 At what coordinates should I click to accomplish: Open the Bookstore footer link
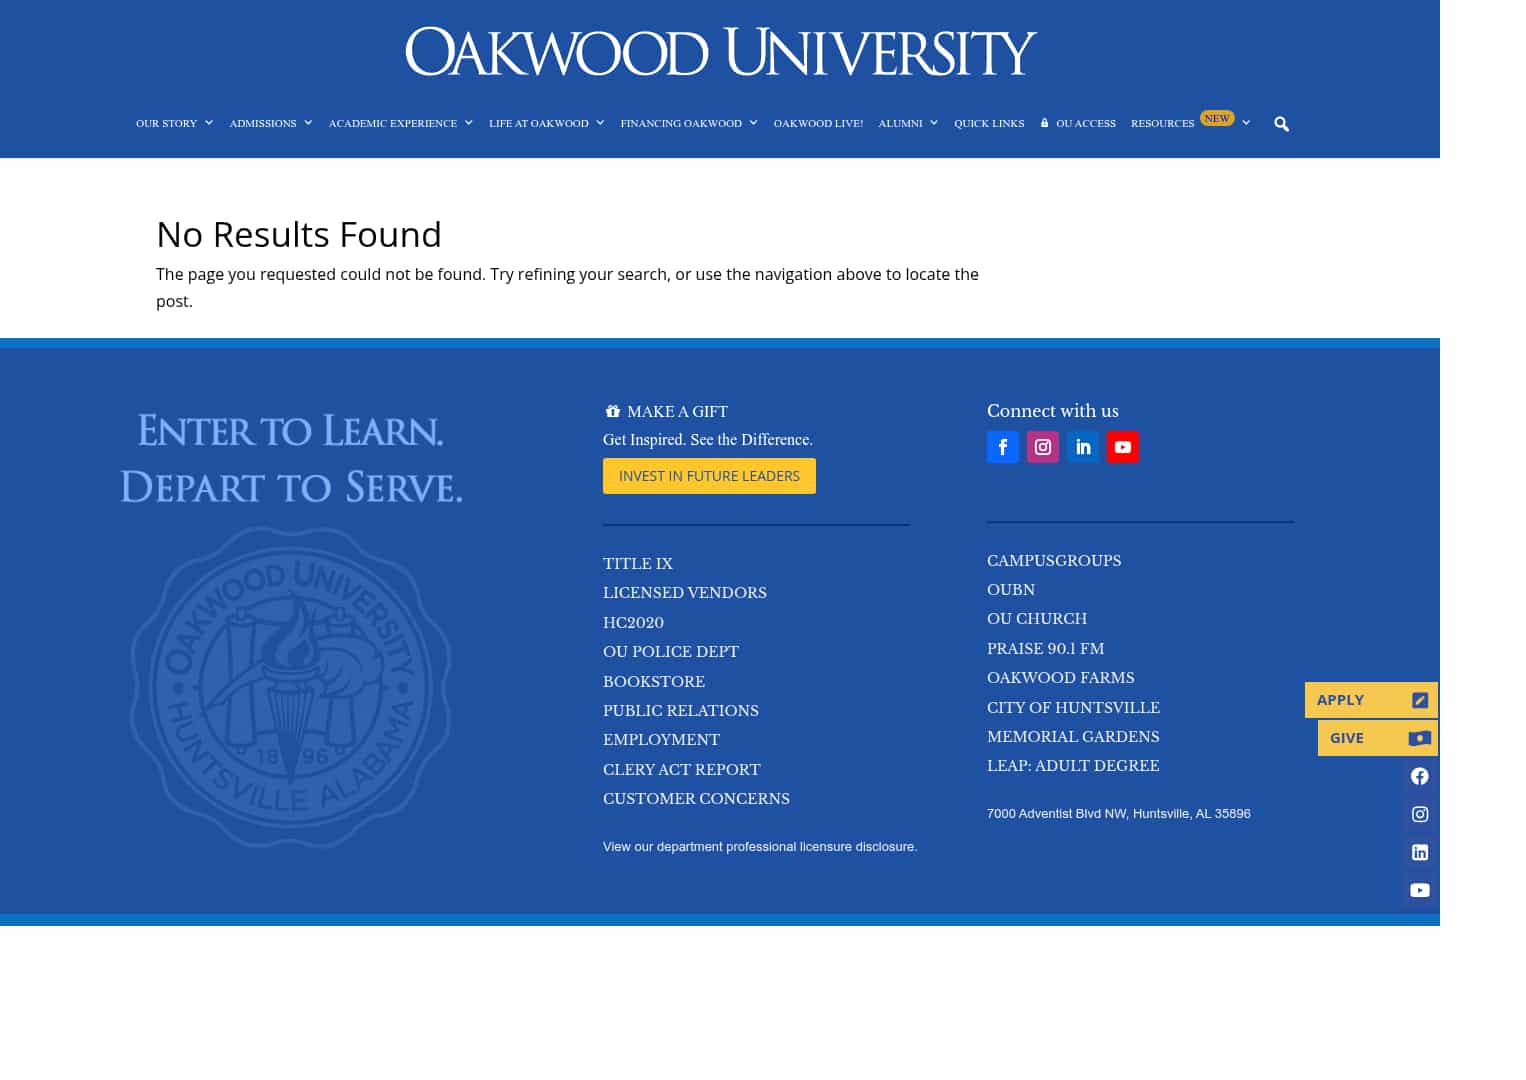coord(654,682)
